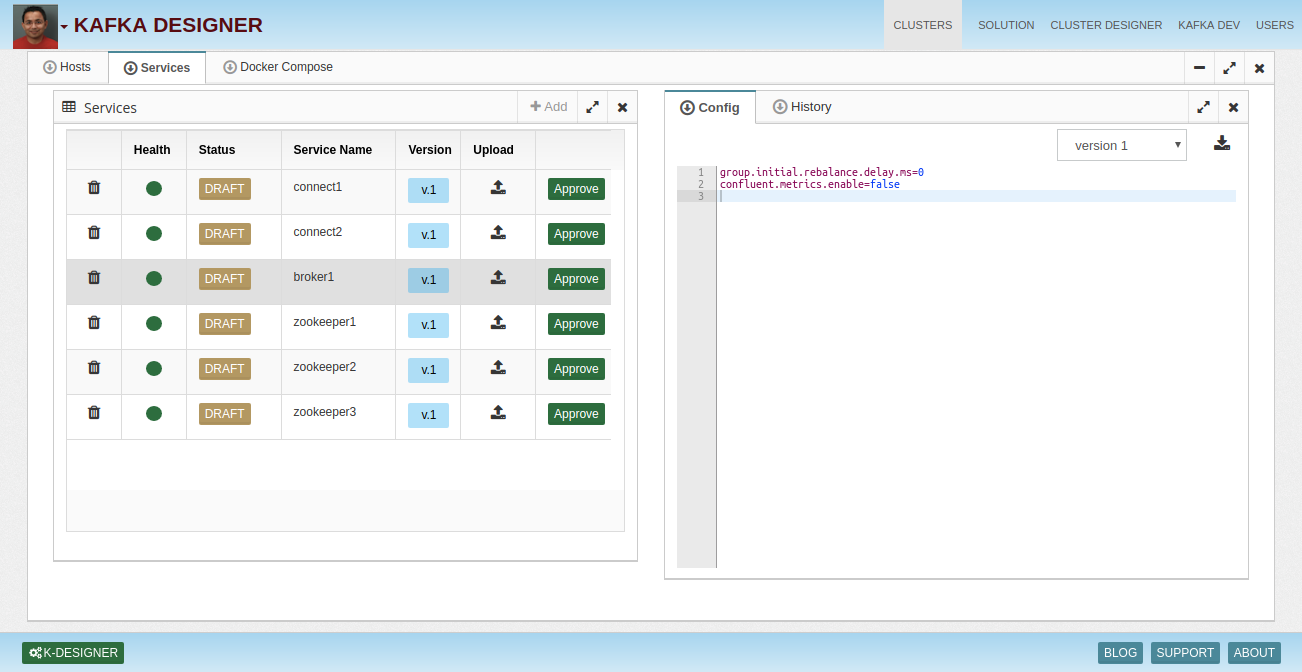This screenshot has height=672, width=1302.
Task: Click the trash icon for zookeeper3
Action: [x=94, y=412]
